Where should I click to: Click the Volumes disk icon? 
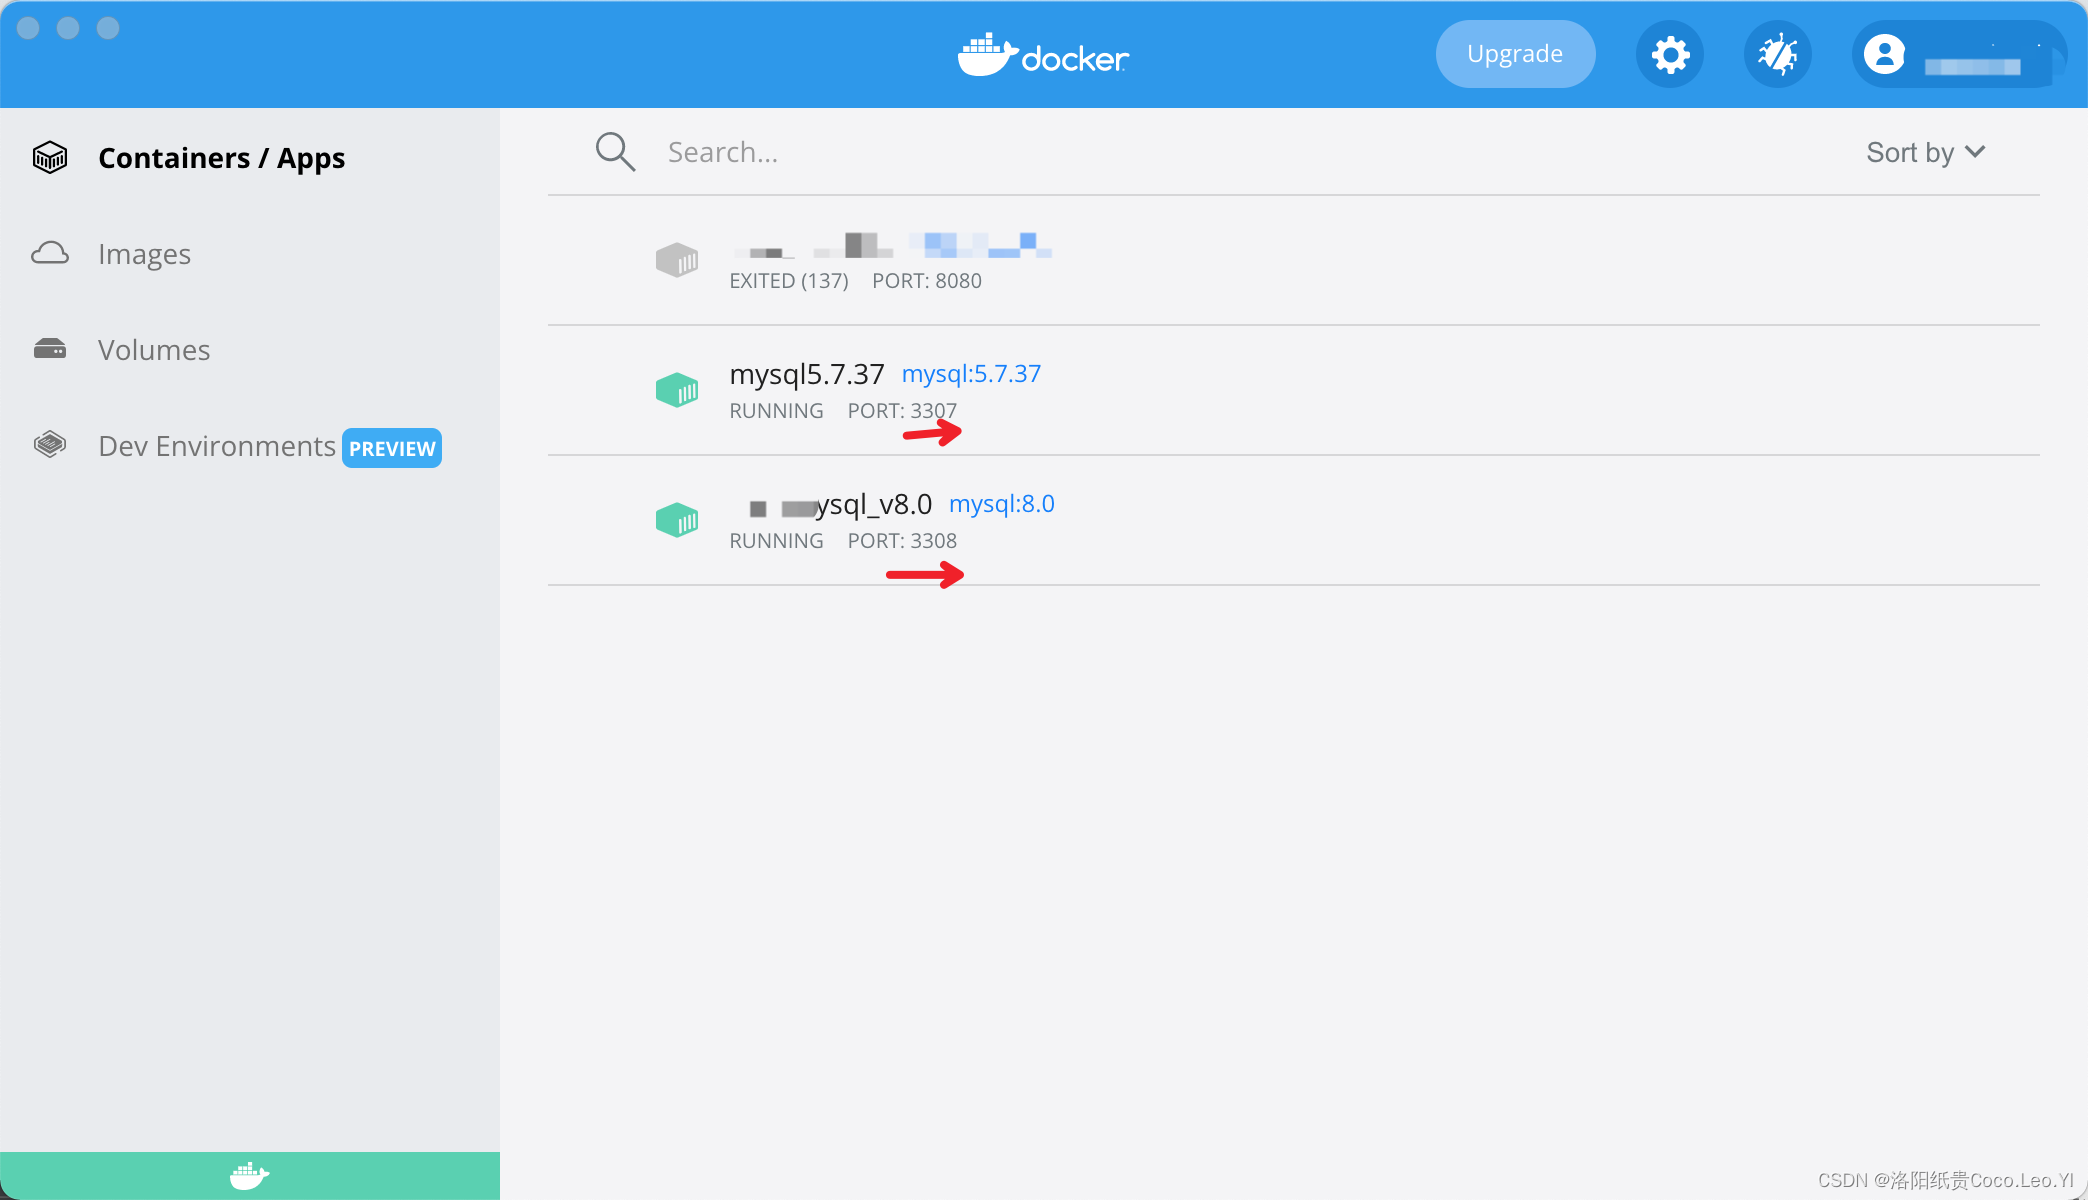(x=50, y=349)
